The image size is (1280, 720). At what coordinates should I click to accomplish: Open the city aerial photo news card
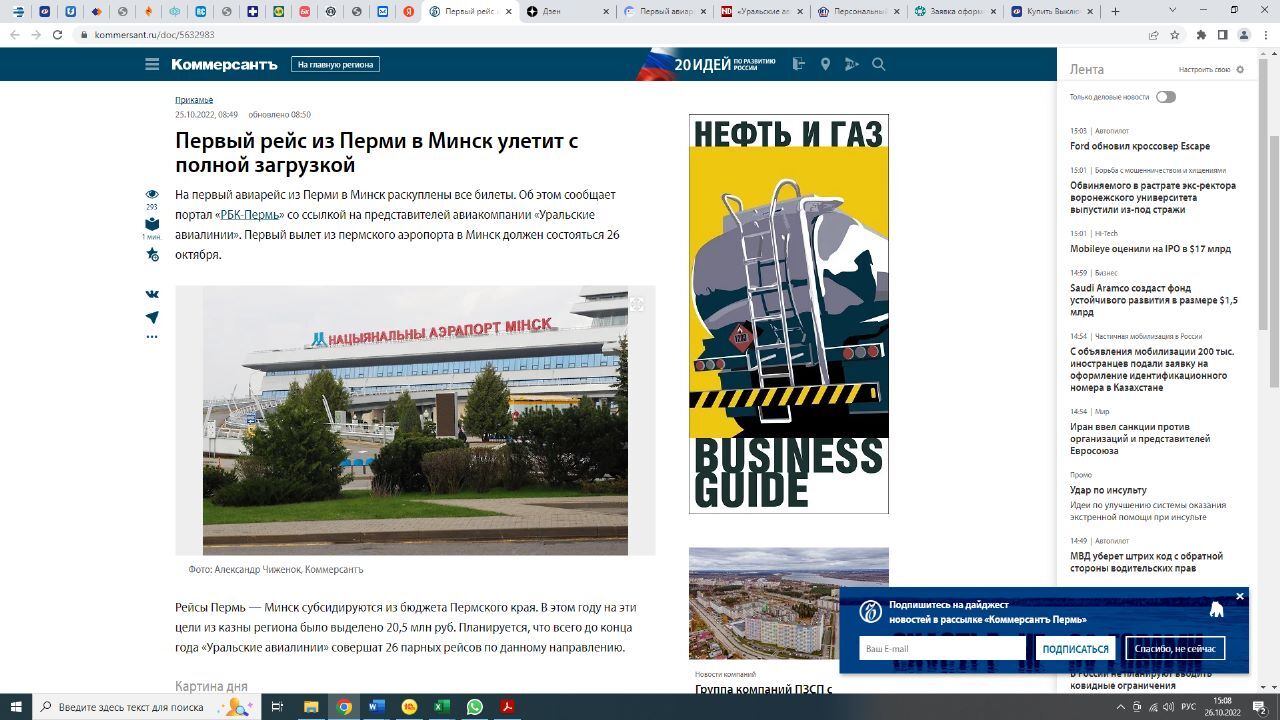[x=789, y=604]
